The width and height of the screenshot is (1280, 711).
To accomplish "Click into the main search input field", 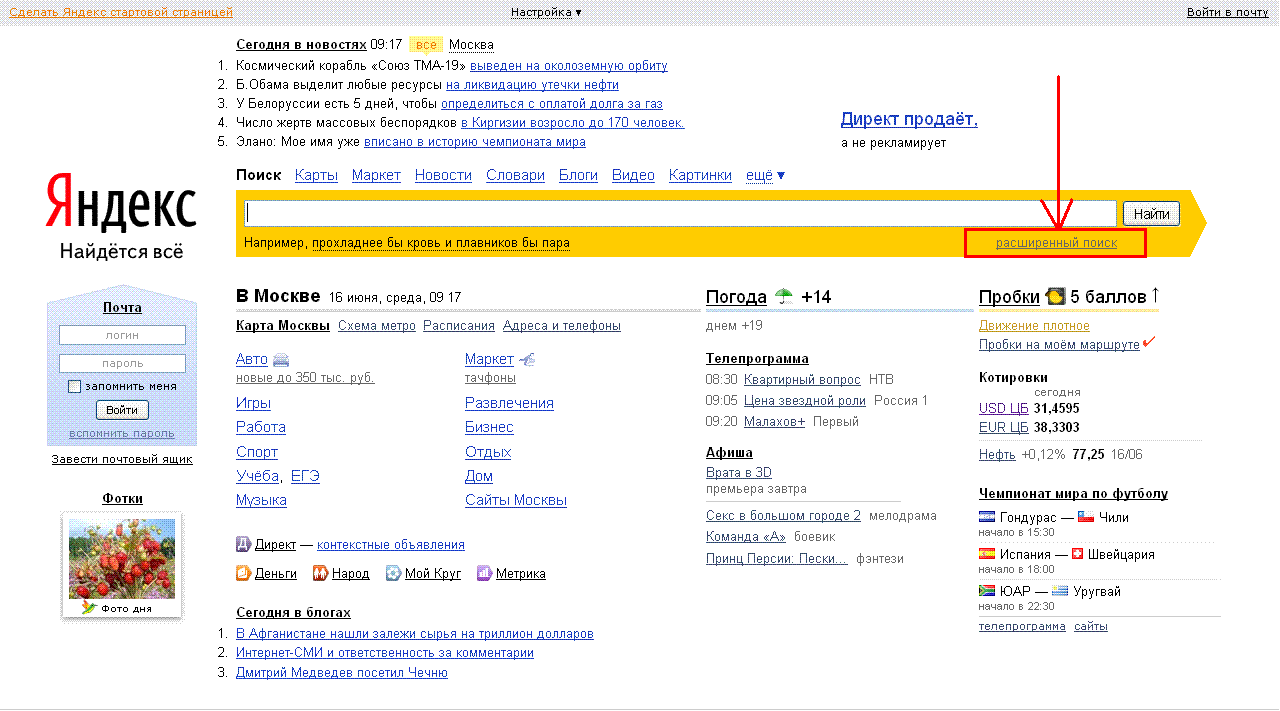I will pos(680,213).
